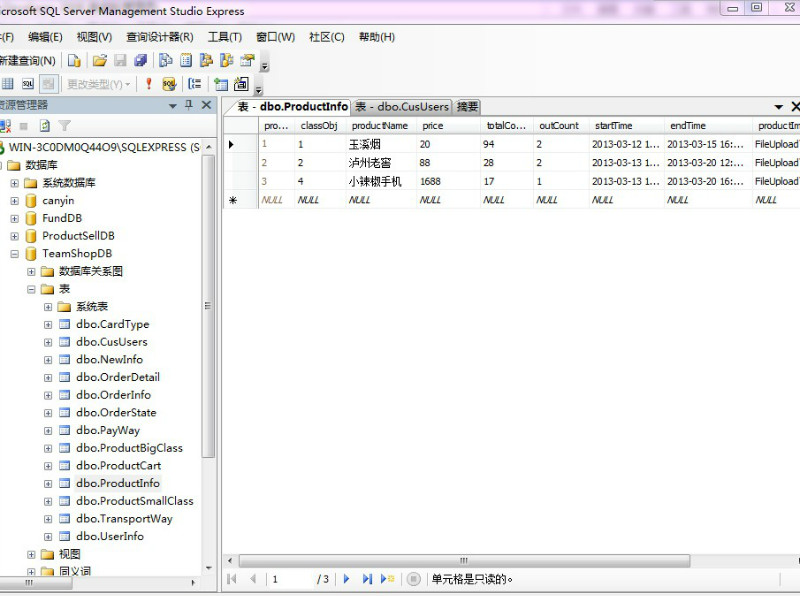Screen dimensions: 800x596
Task: Click the Filter funnel icon in Object Explorer
Action: point(64,126)
